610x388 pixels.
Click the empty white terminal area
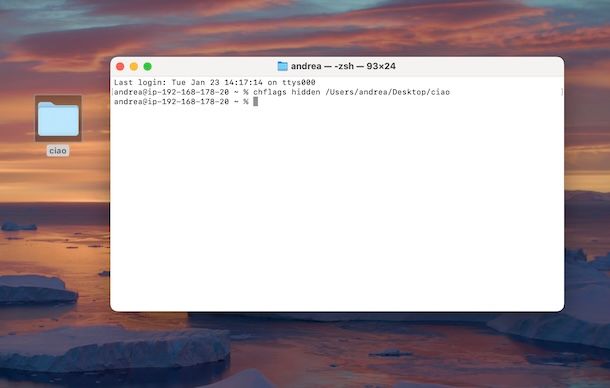[x=337, y=206]
